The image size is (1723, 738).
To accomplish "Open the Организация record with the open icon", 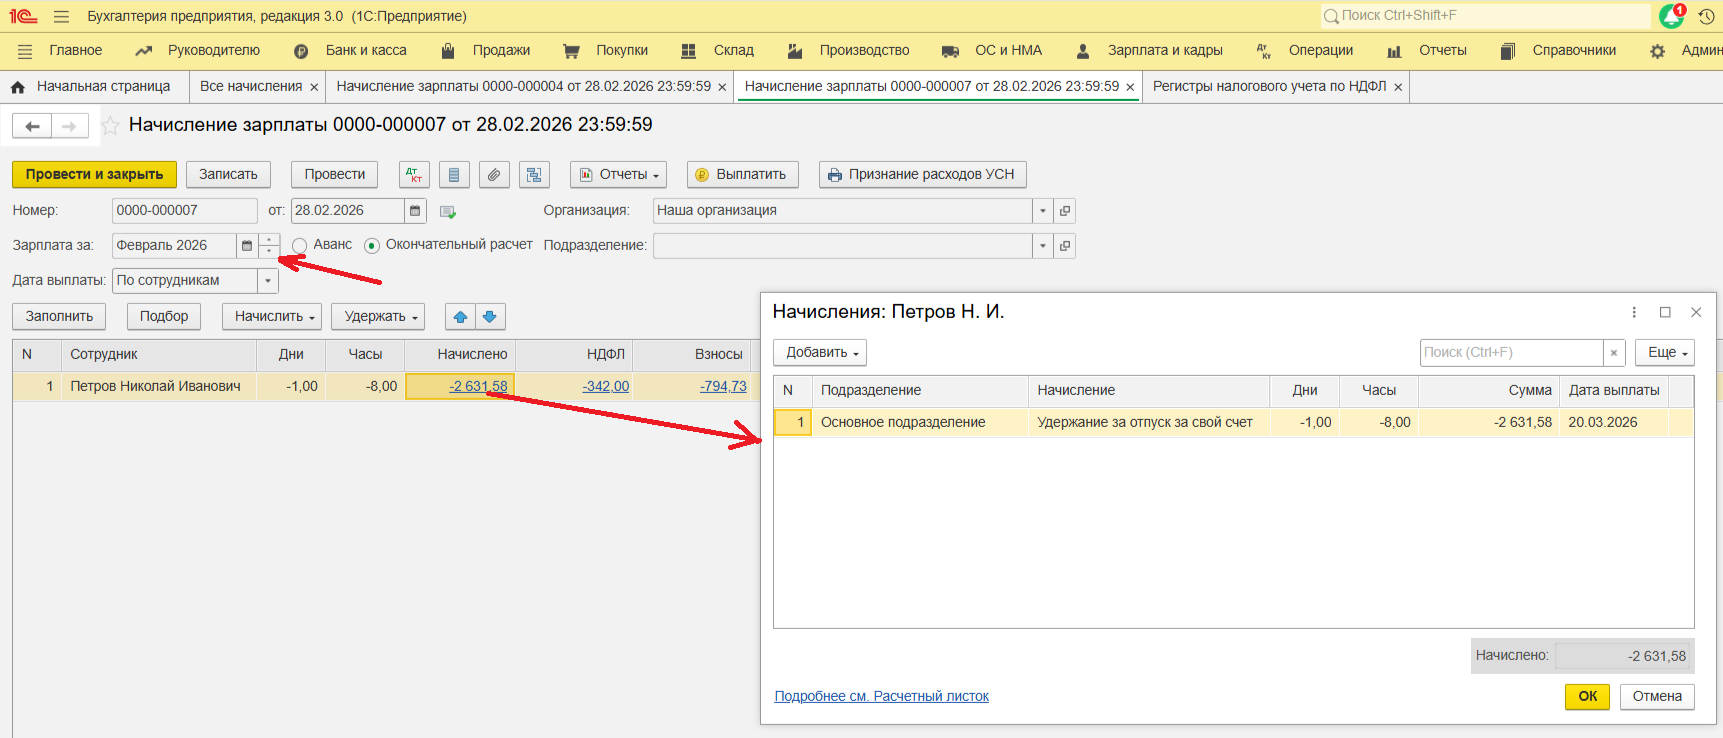I will click(x=1065, y=211).
